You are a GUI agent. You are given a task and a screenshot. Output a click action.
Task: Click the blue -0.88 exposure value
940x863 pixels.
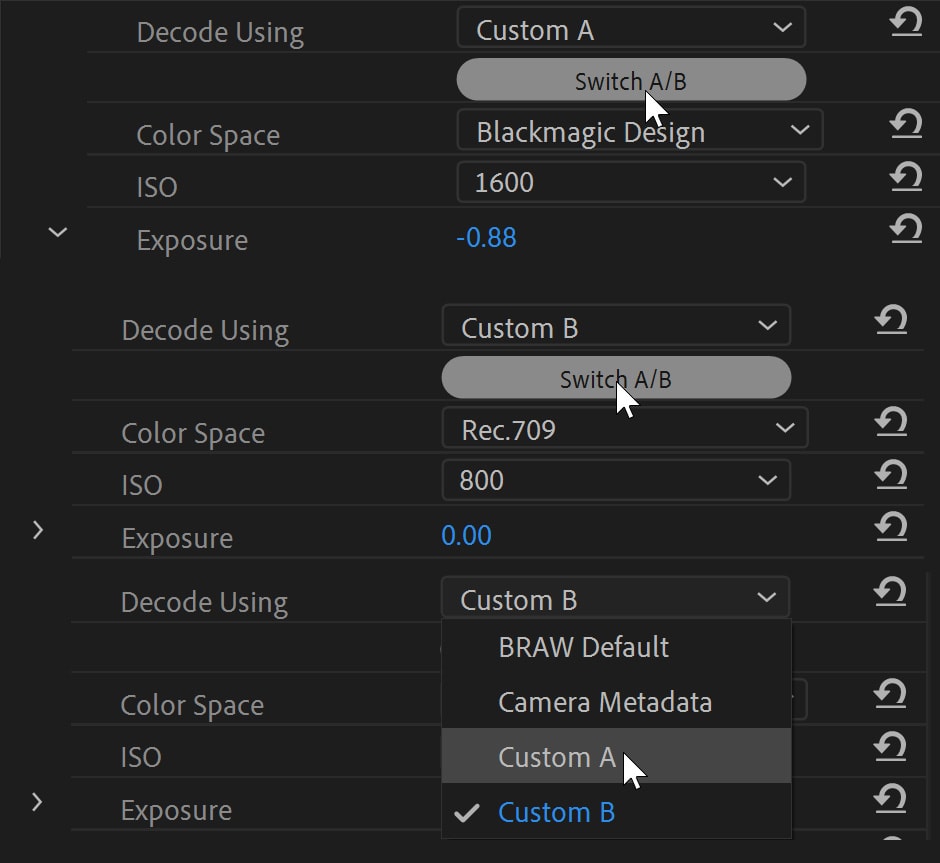(486, 239)
